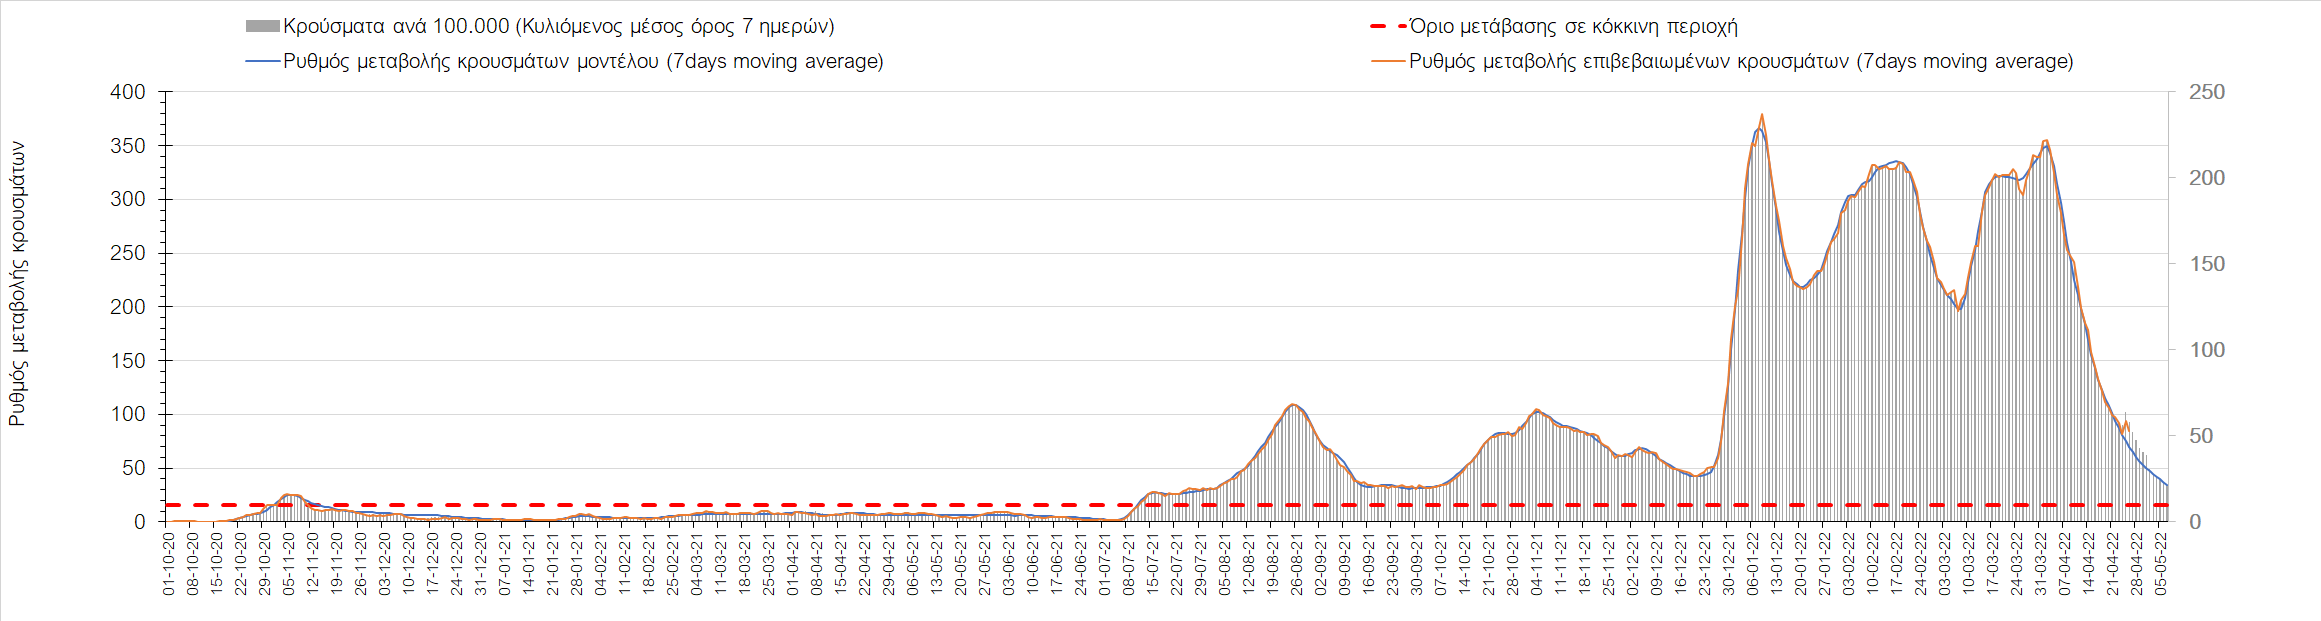
Task: Click the orange line legend marker
Action: tap(1388, 62)
